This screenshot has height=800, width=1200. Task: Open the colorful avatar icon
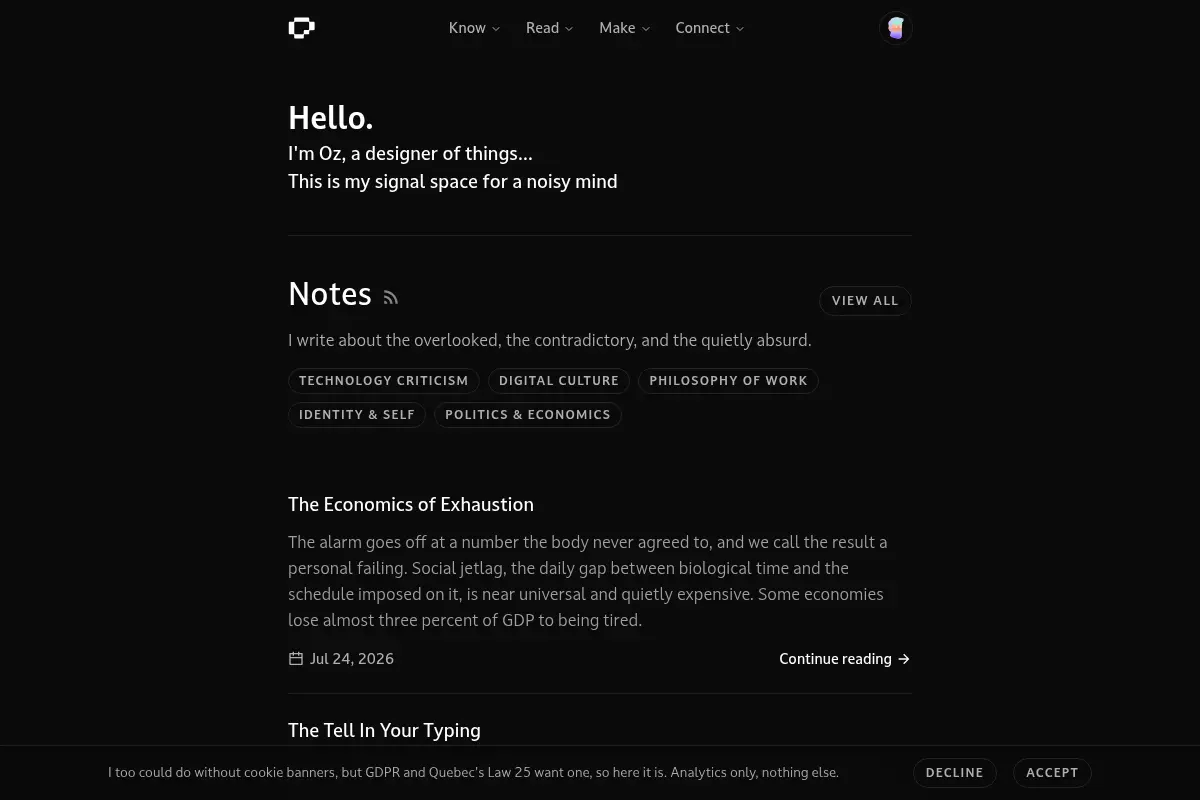pos(895,28)
